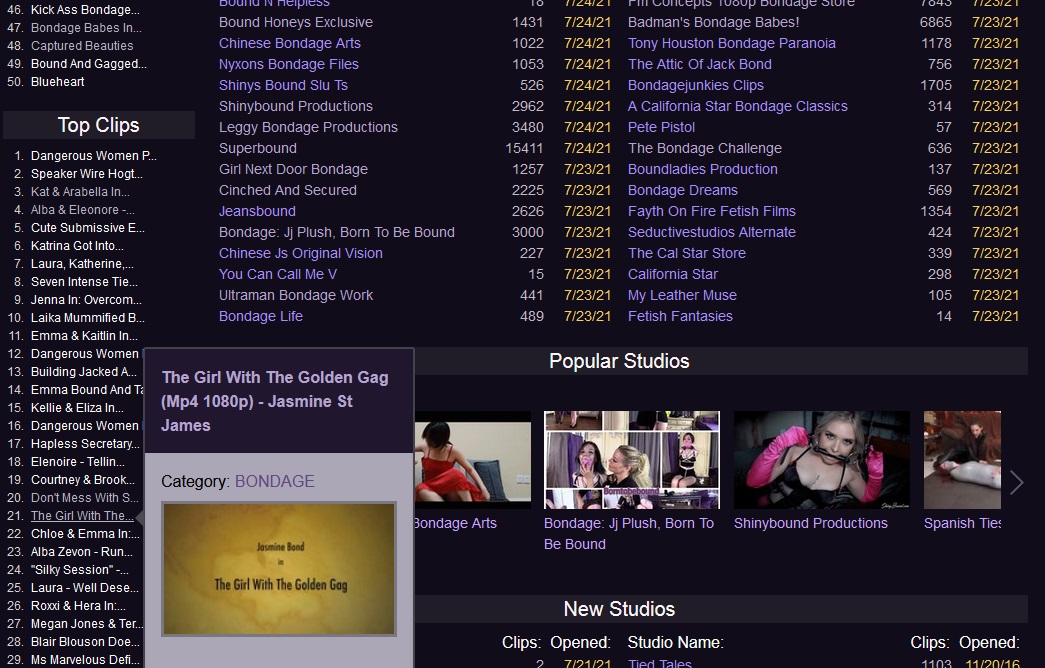Open the Superbound studio row

click(258, 148)
